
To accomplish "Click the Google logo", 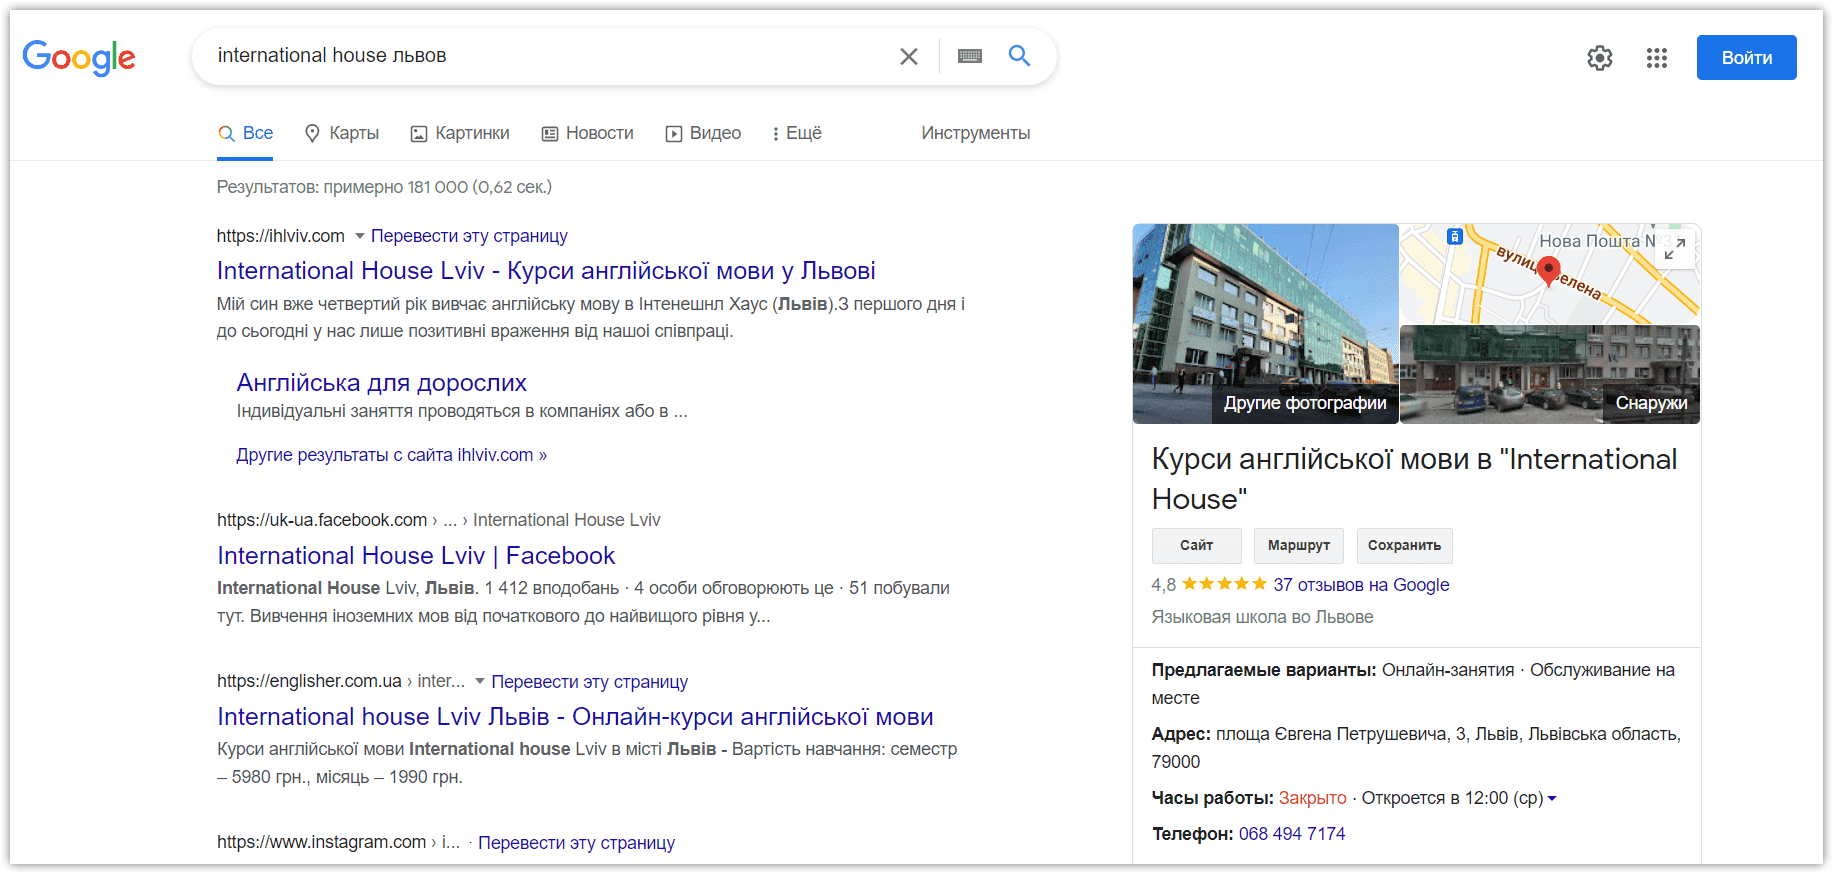I will click(x=79, y=58).
